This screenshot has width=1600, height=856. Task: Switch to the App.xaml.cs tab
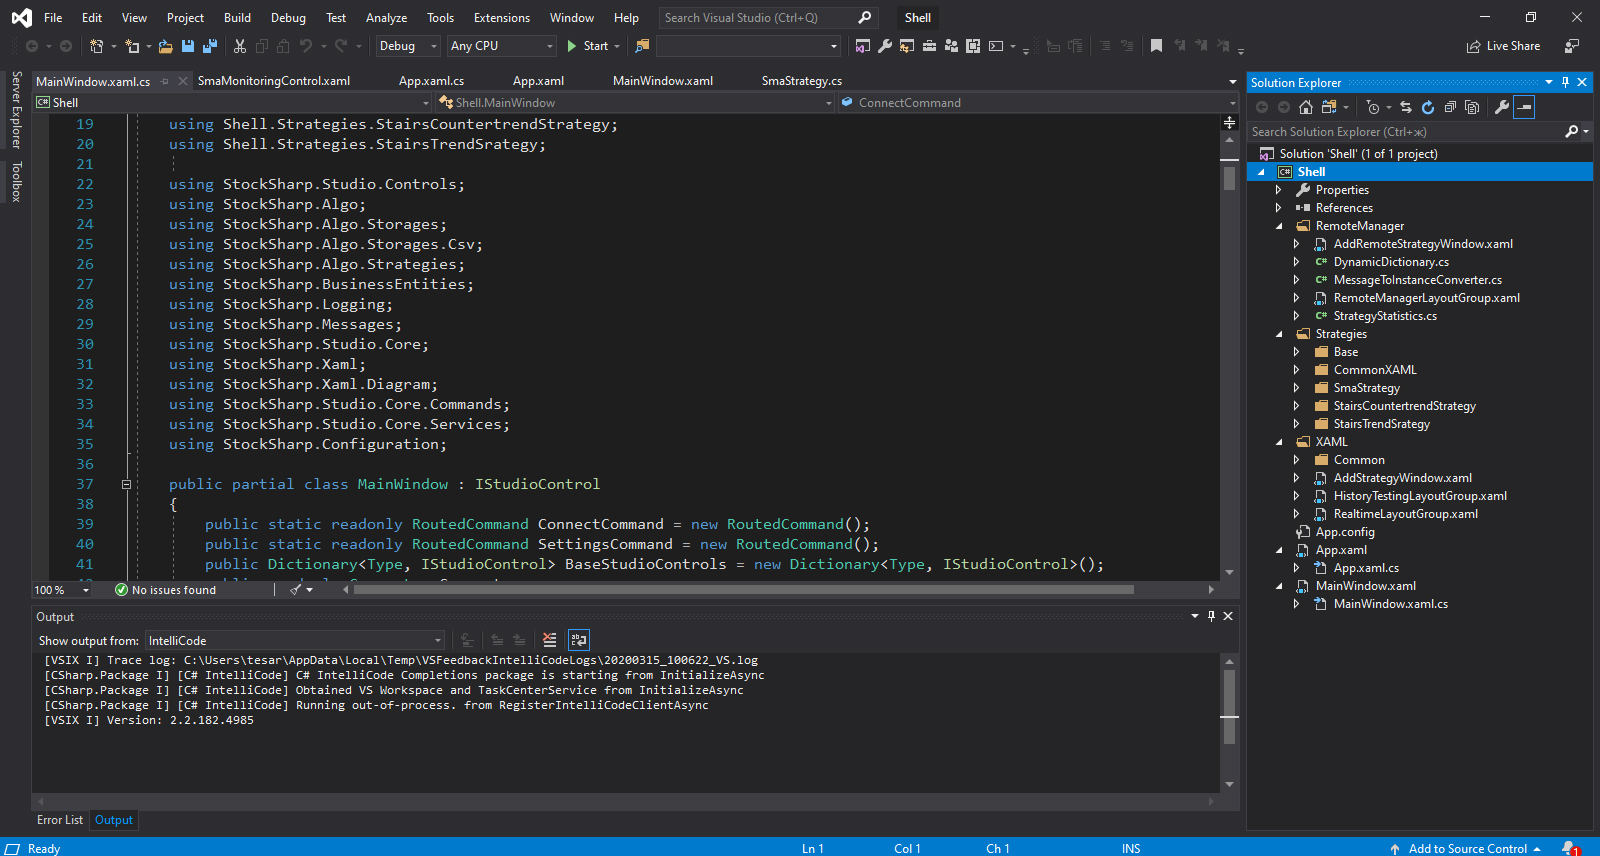pos(431,81)
